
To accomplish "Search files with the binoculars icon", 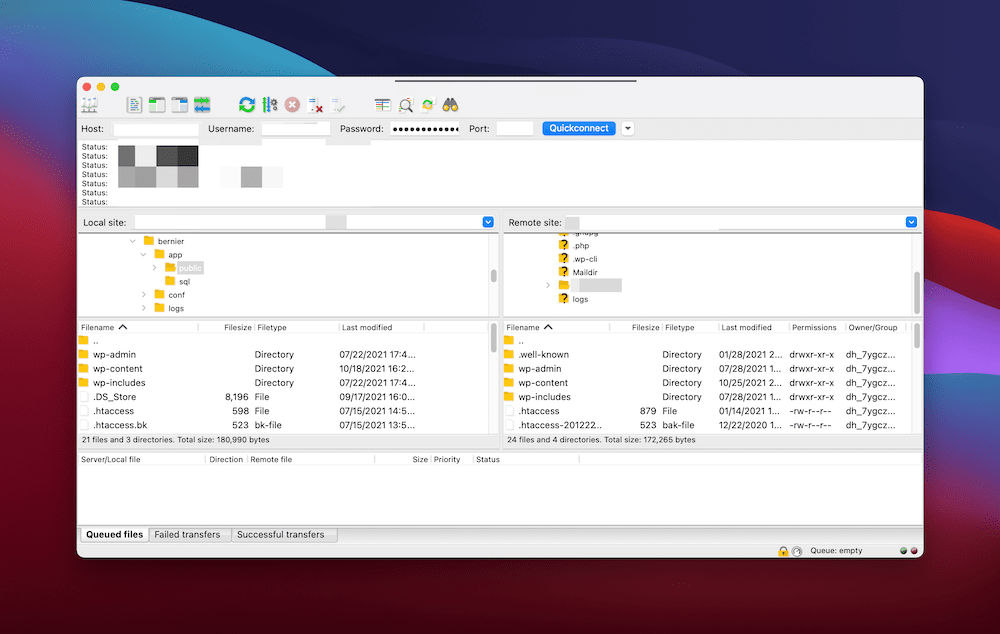I will [450, 105].
